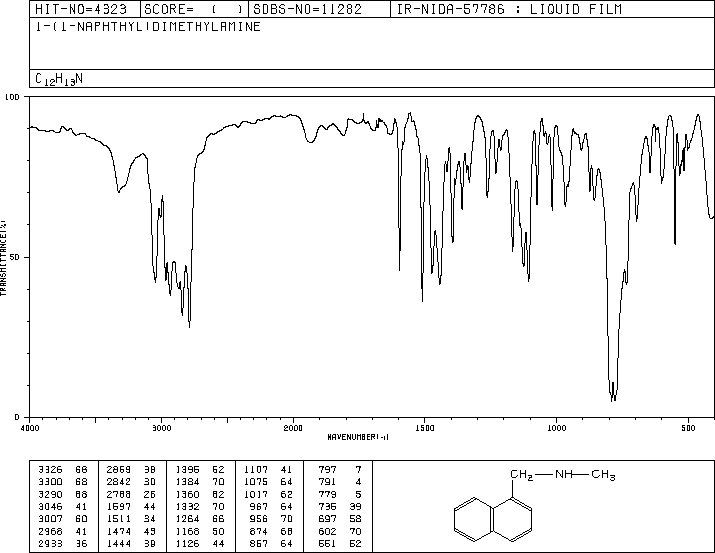Click the 50 label on the transmittance axis
Viewport: 715px width, 553px height.
[15, 257]
